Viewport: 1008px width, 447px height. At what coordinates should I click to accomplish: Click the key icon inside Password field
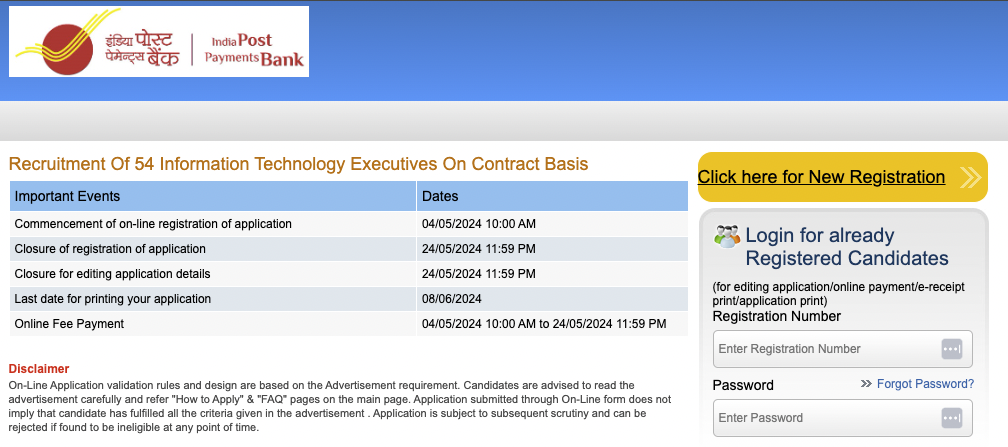click(x=951, y=418)
